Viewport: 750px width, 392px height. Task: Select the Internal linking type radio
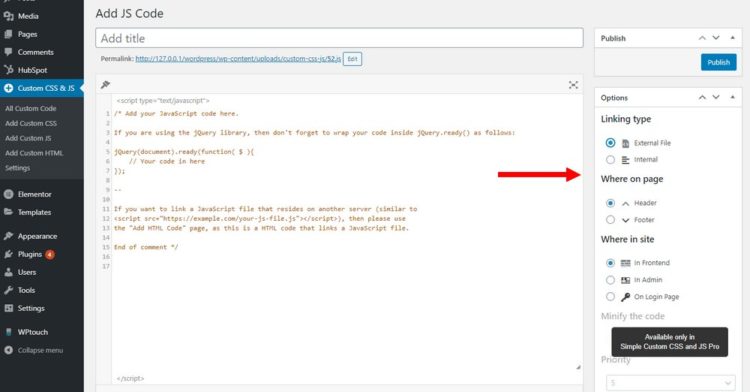(610, 160)
